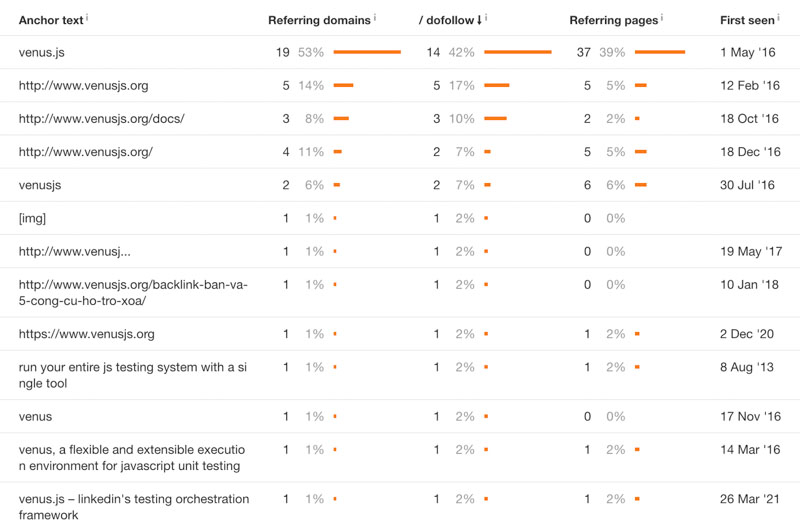Click info icon next to dofollow header

pos(486,18)
